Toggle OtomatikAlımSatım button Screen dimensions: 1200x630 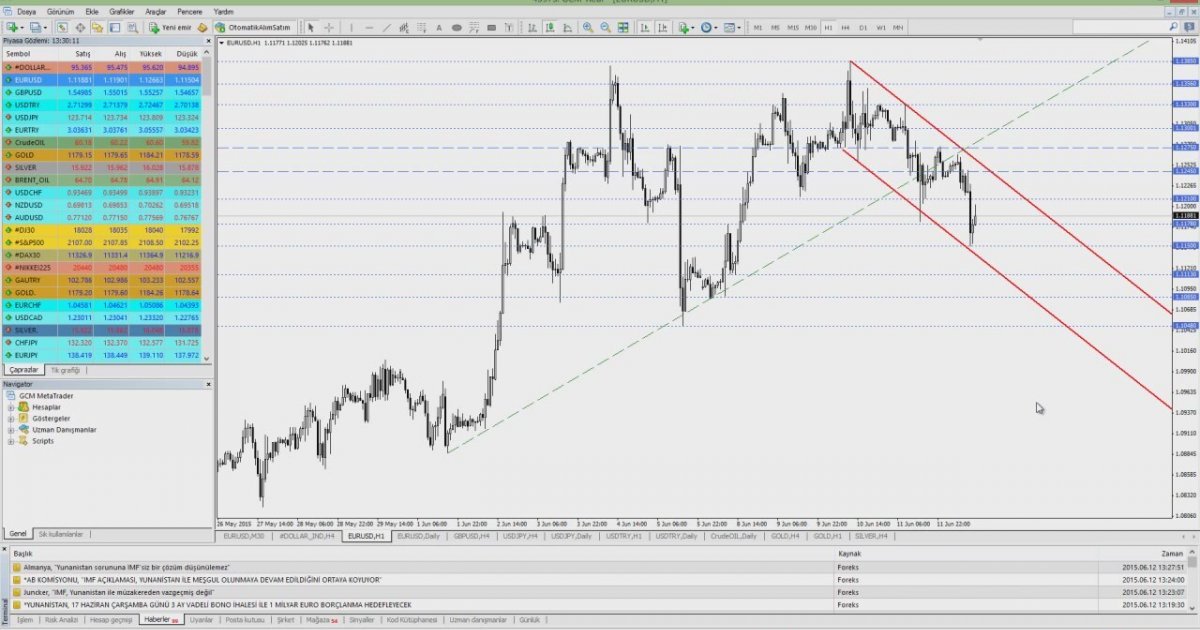tap(254, 27)
